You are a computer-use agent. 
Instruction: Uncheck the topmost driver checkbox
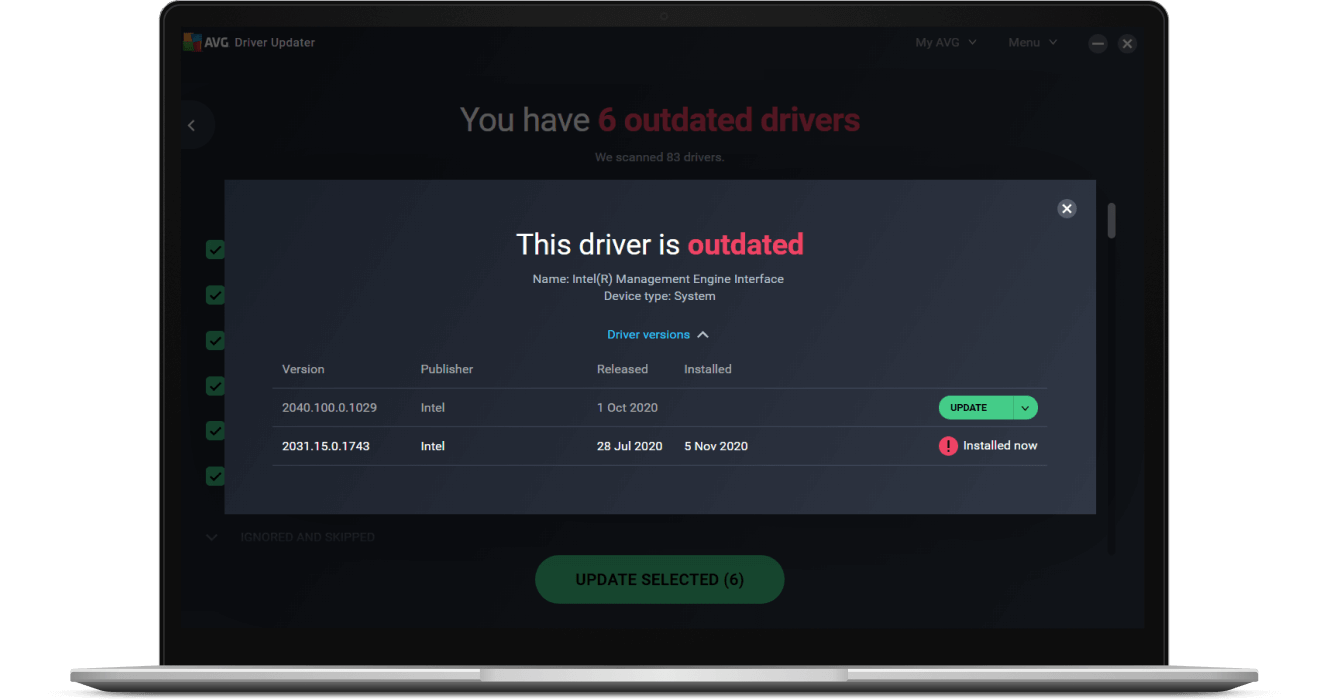215,249
